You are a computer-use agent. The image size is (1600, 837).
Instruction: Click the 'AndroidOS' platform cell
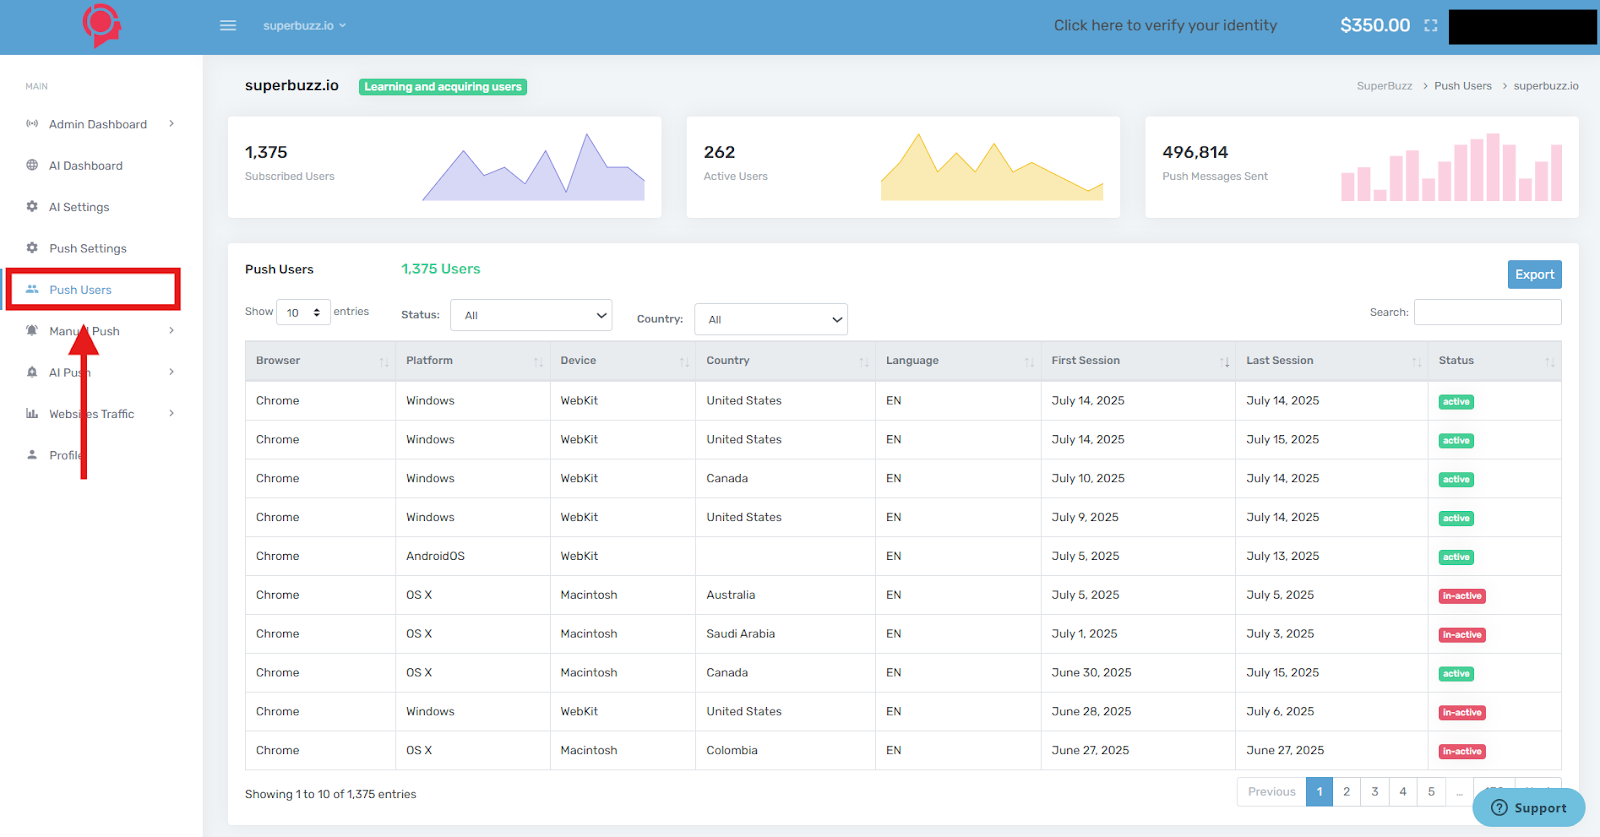pos(435,556)
